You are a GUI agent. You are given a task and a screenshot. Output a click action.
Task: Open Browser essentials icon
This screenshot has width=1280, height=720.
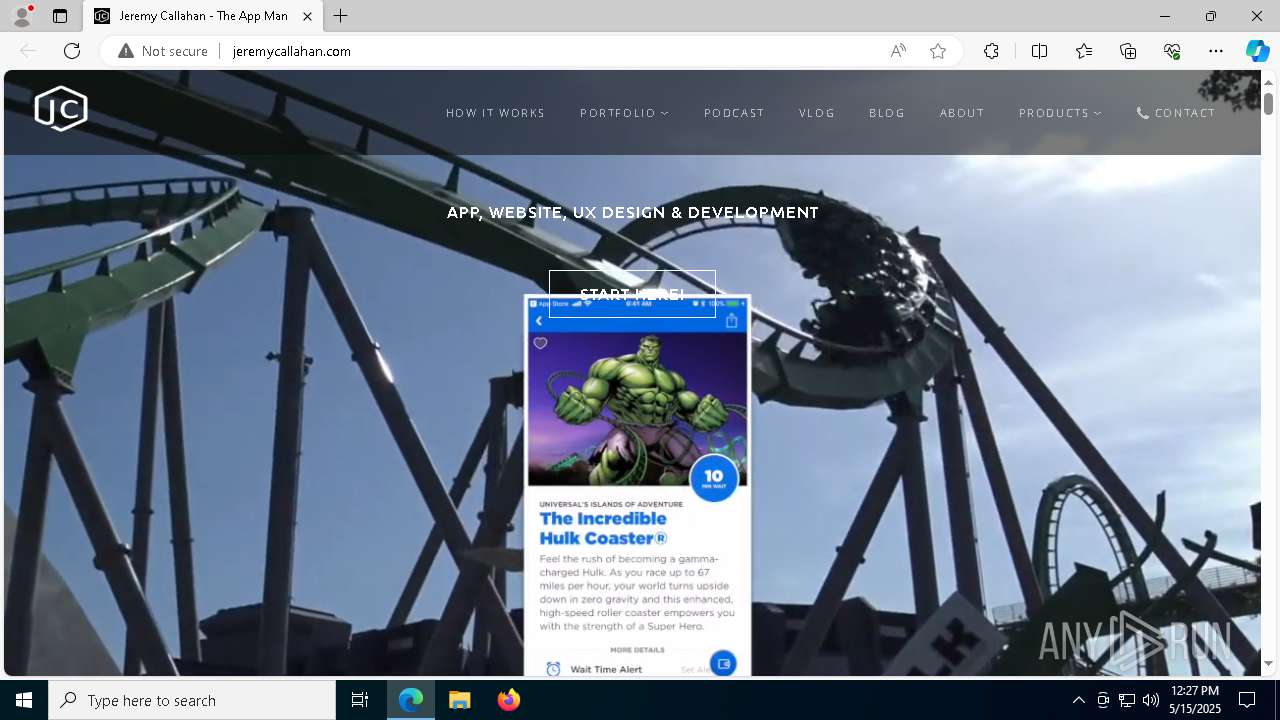coord(1172,51)
